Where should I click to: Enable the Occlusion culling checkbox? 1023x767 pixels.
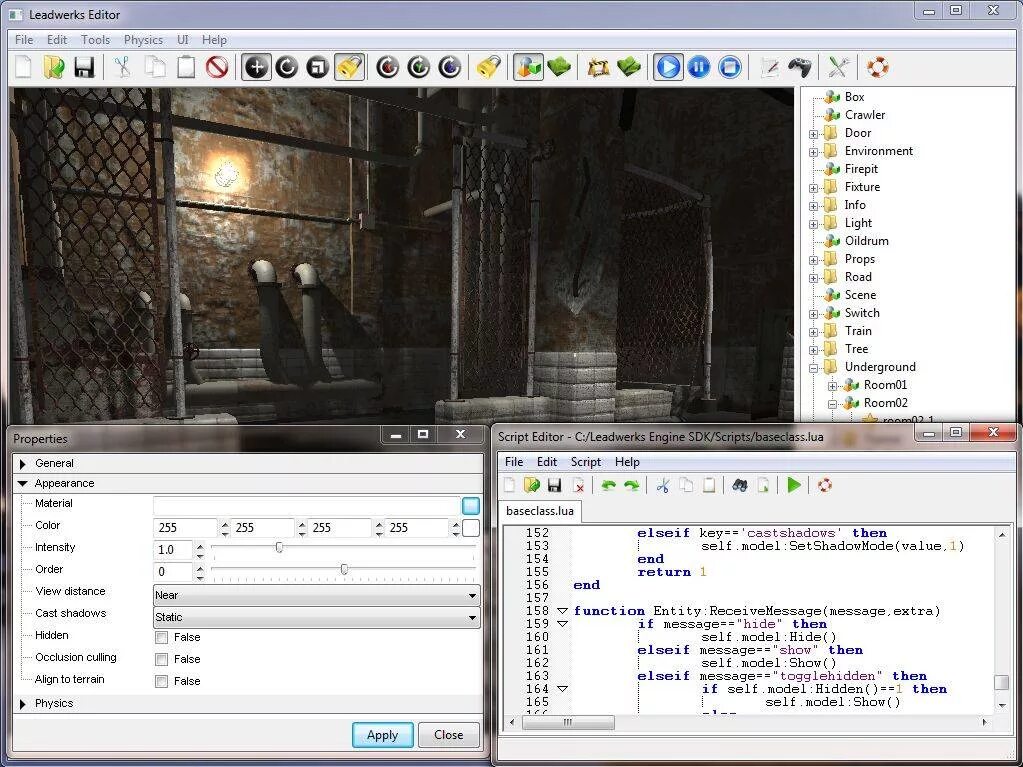click(161, 659)
